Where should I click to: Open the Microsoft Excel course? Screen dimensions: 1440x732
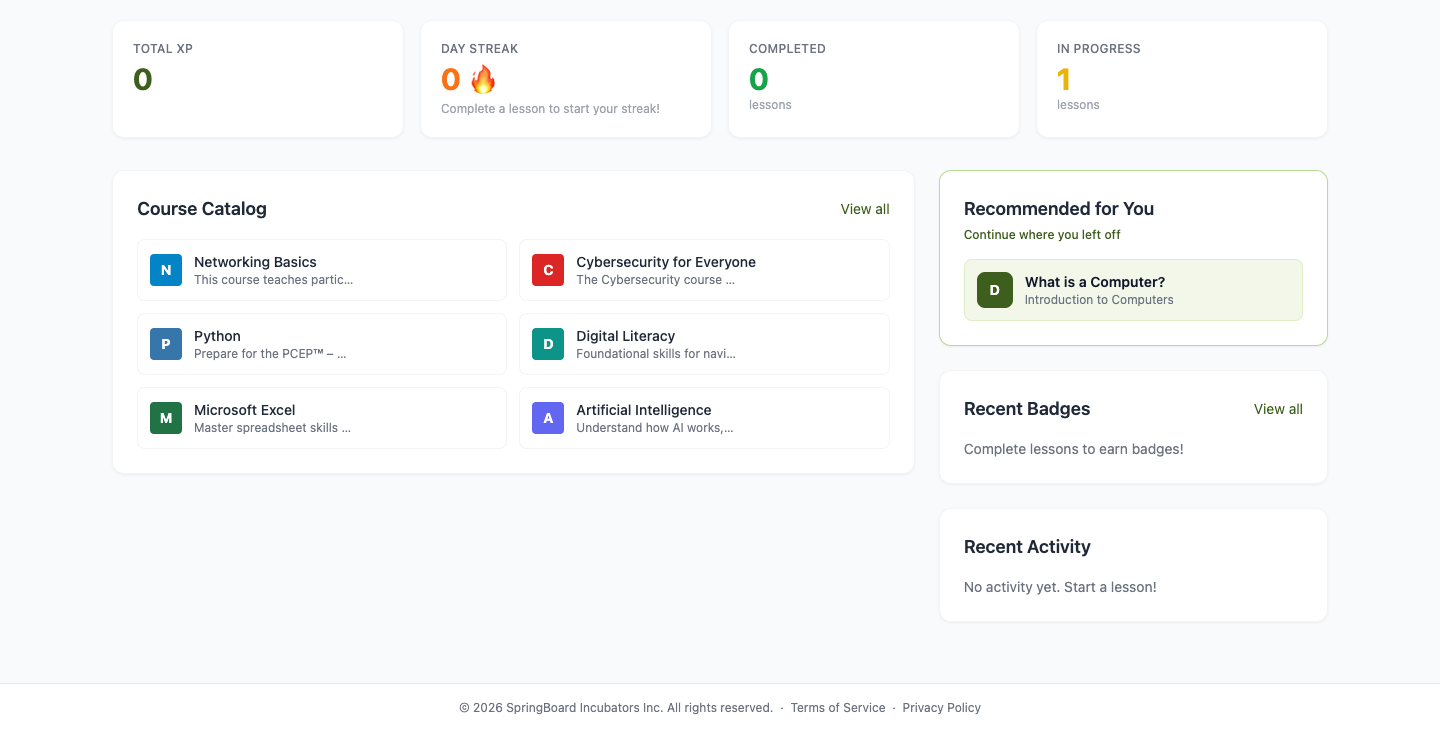click(322, 418)
